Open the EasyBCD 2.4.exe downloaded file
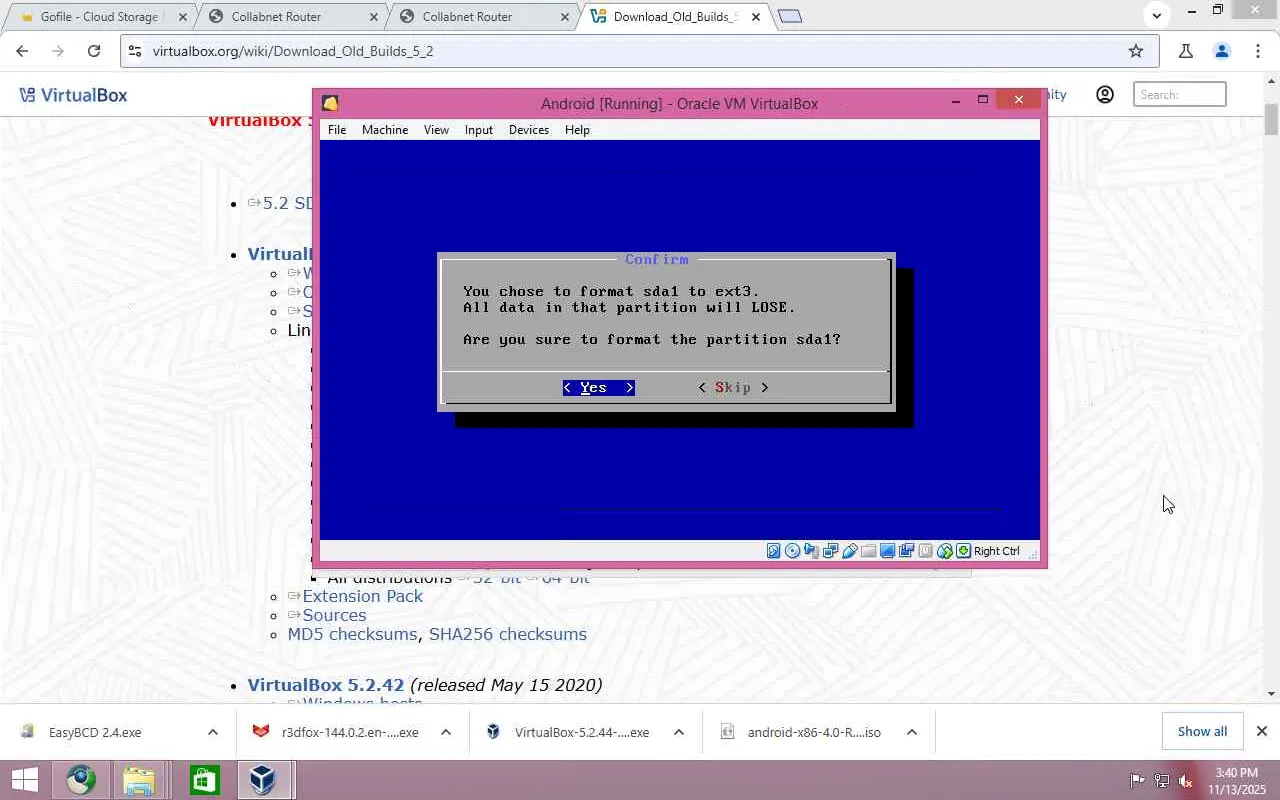Screen dimensions: 1280x800 tap(95, 732)
